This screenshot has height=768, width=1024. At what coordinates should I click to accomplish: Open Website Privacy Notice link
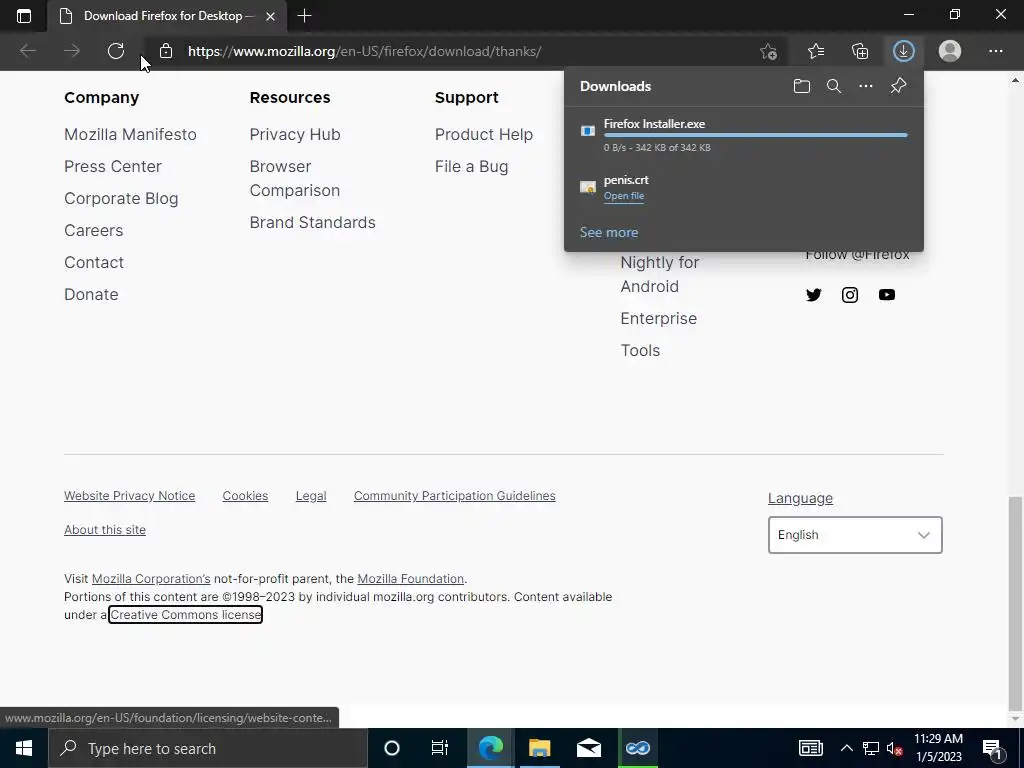coord(129,496)
